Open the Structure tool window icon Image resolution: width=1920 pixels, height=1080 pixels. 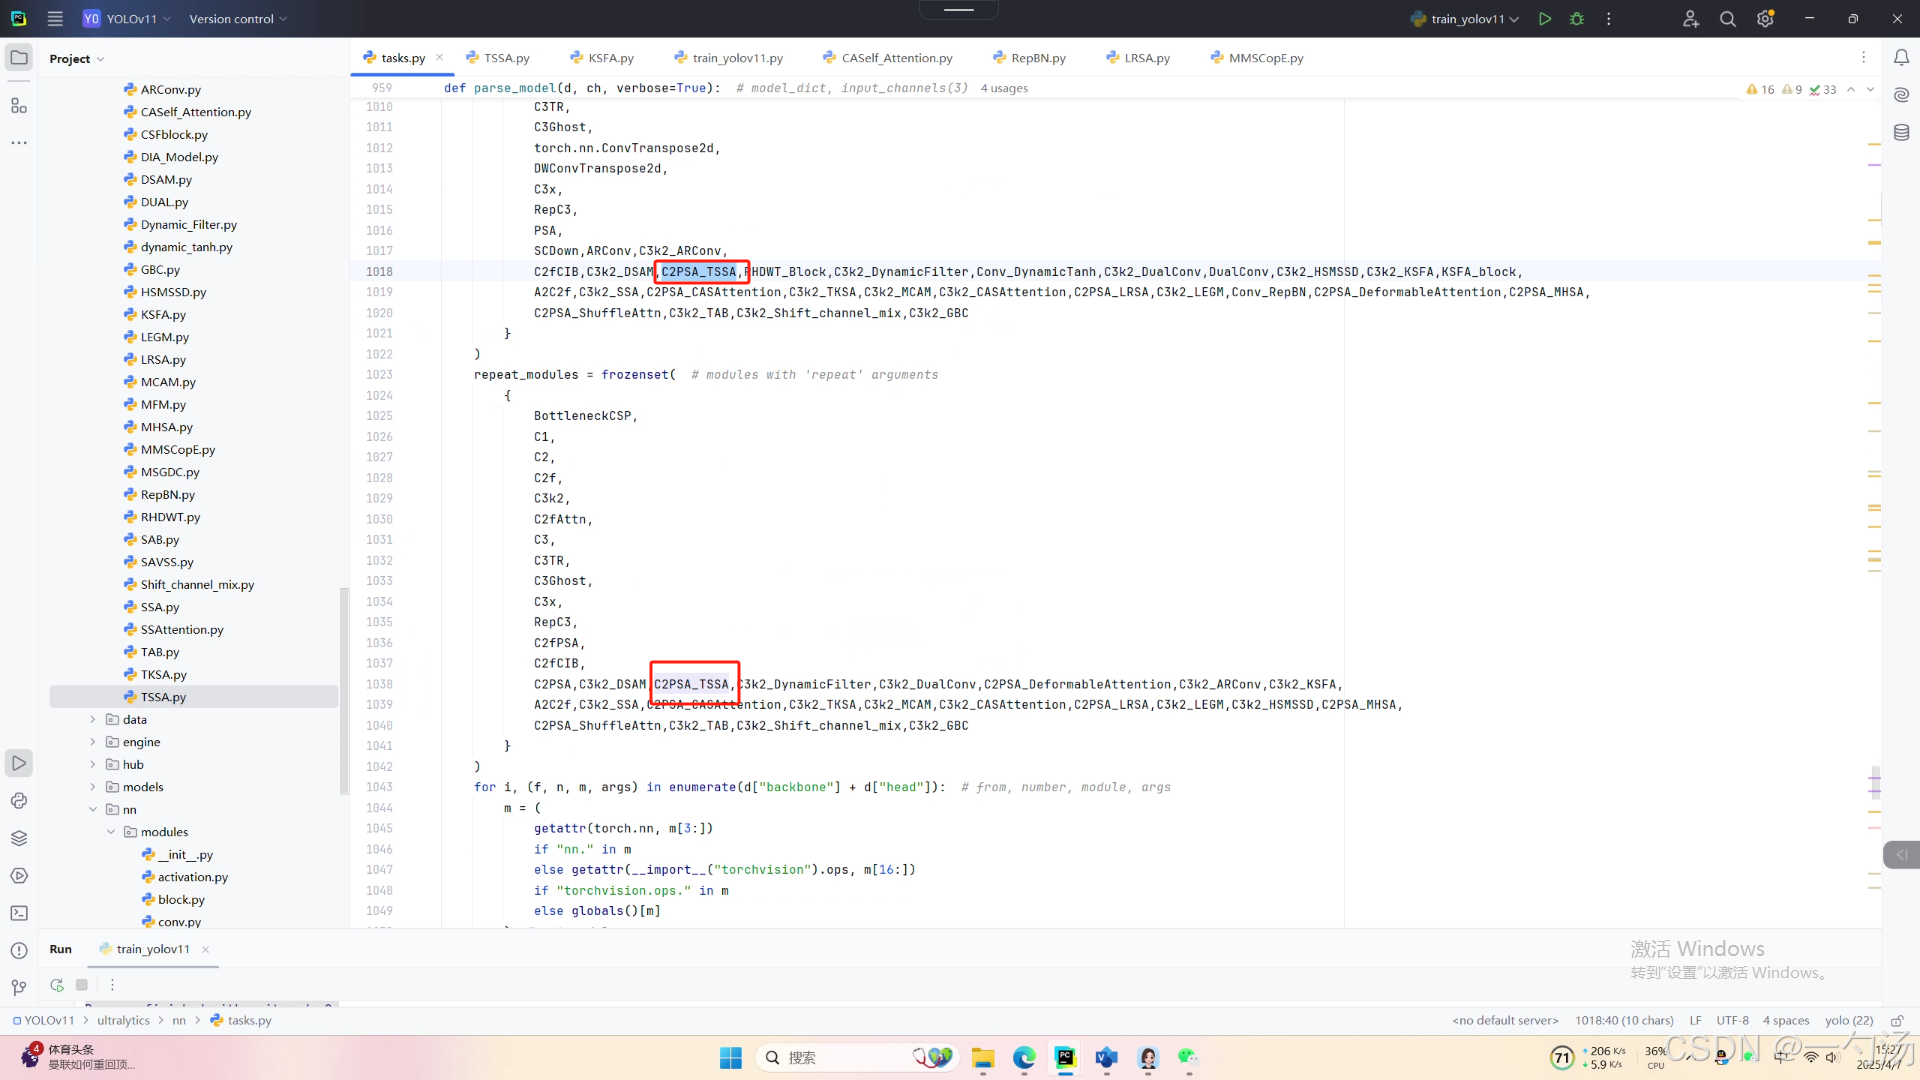[19, 105]
